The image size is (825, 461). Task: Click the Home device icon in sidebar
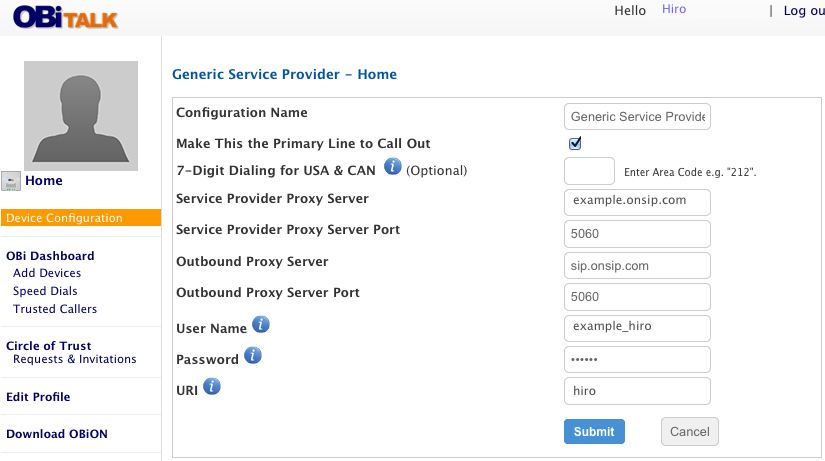(x=11, y=181)
